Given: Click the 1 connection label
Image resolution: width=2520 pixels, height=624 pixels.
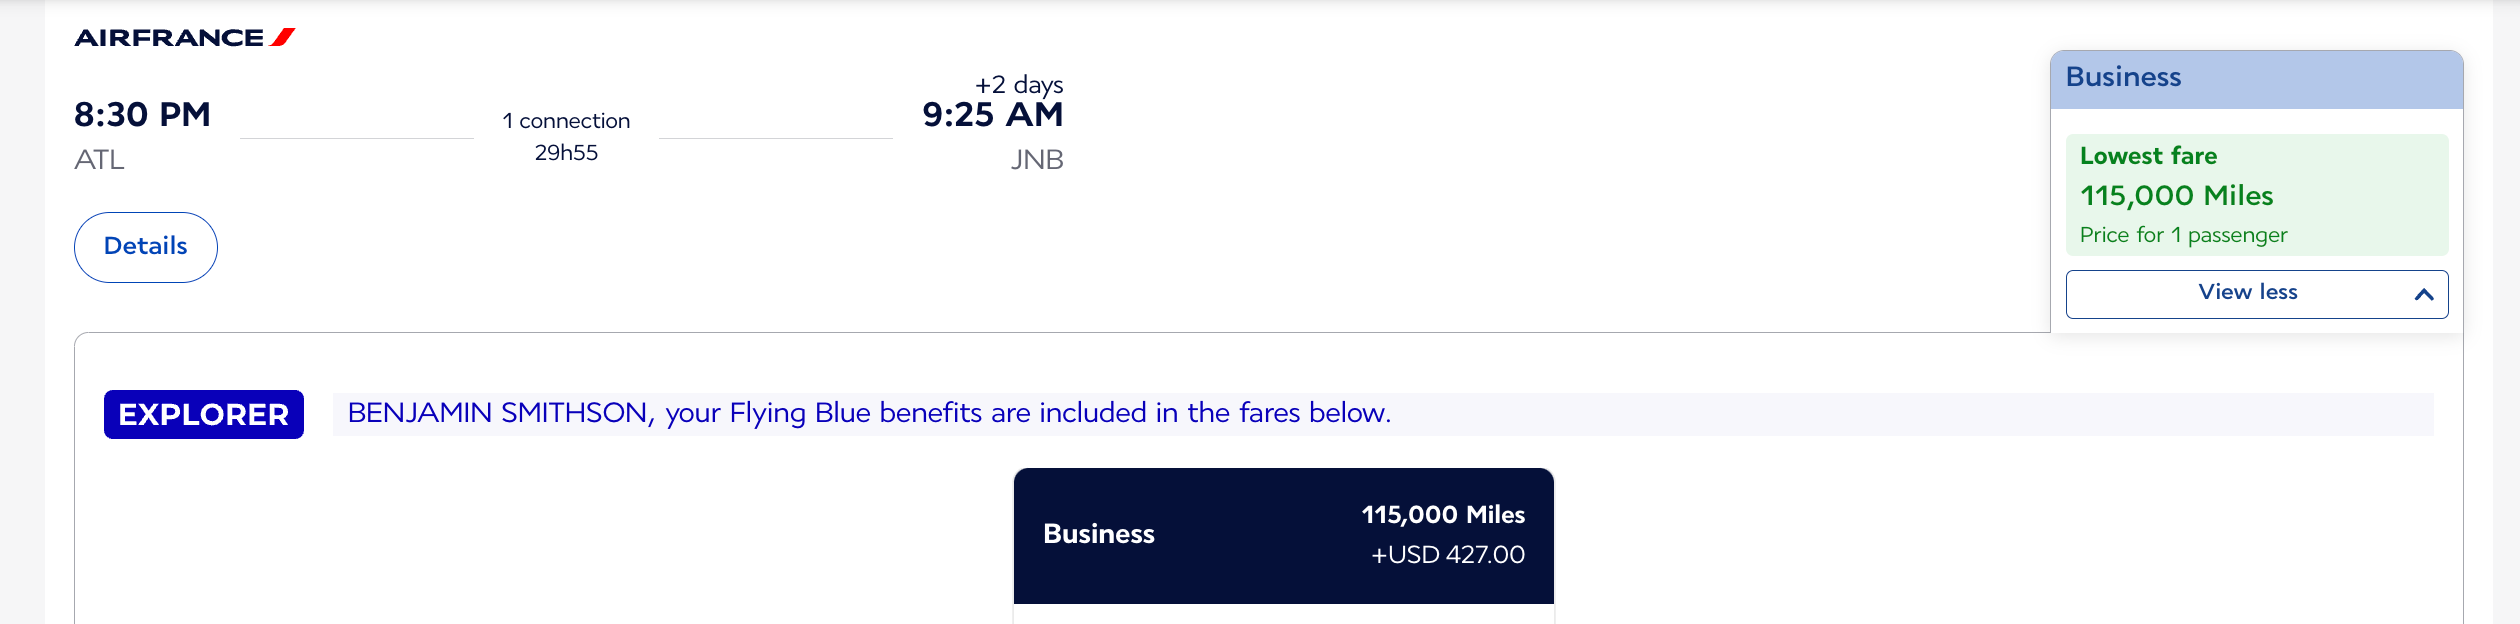Looking at the screenshot, I should click(x=566, y=121).
